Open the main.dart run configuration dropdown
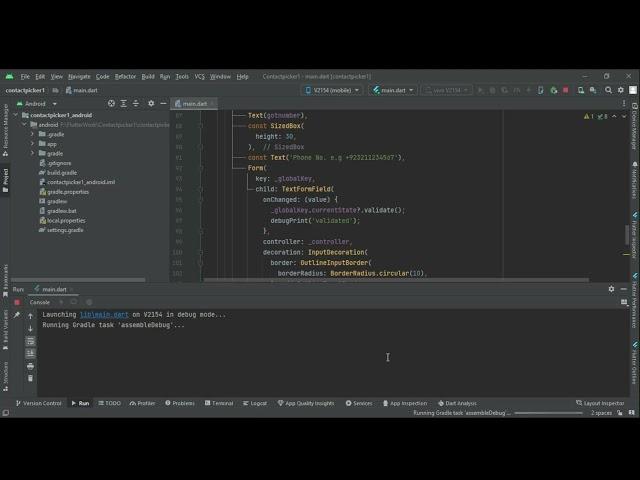Image resolution: width=640 pixels, height=480 pixels. (x=393, y=90)
